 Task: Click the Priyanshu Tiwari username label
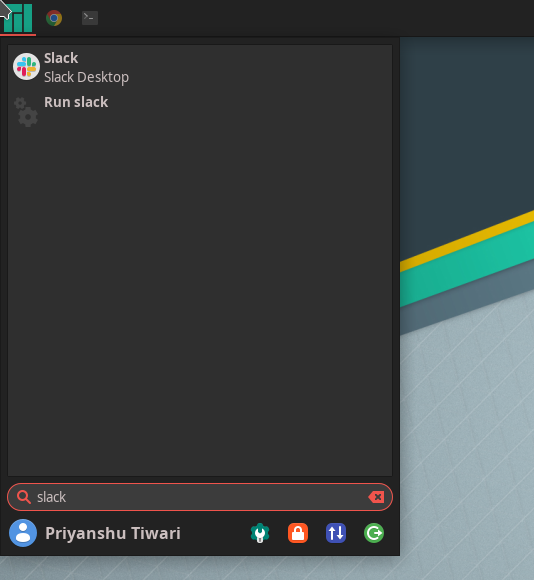(x=113, y=533)
